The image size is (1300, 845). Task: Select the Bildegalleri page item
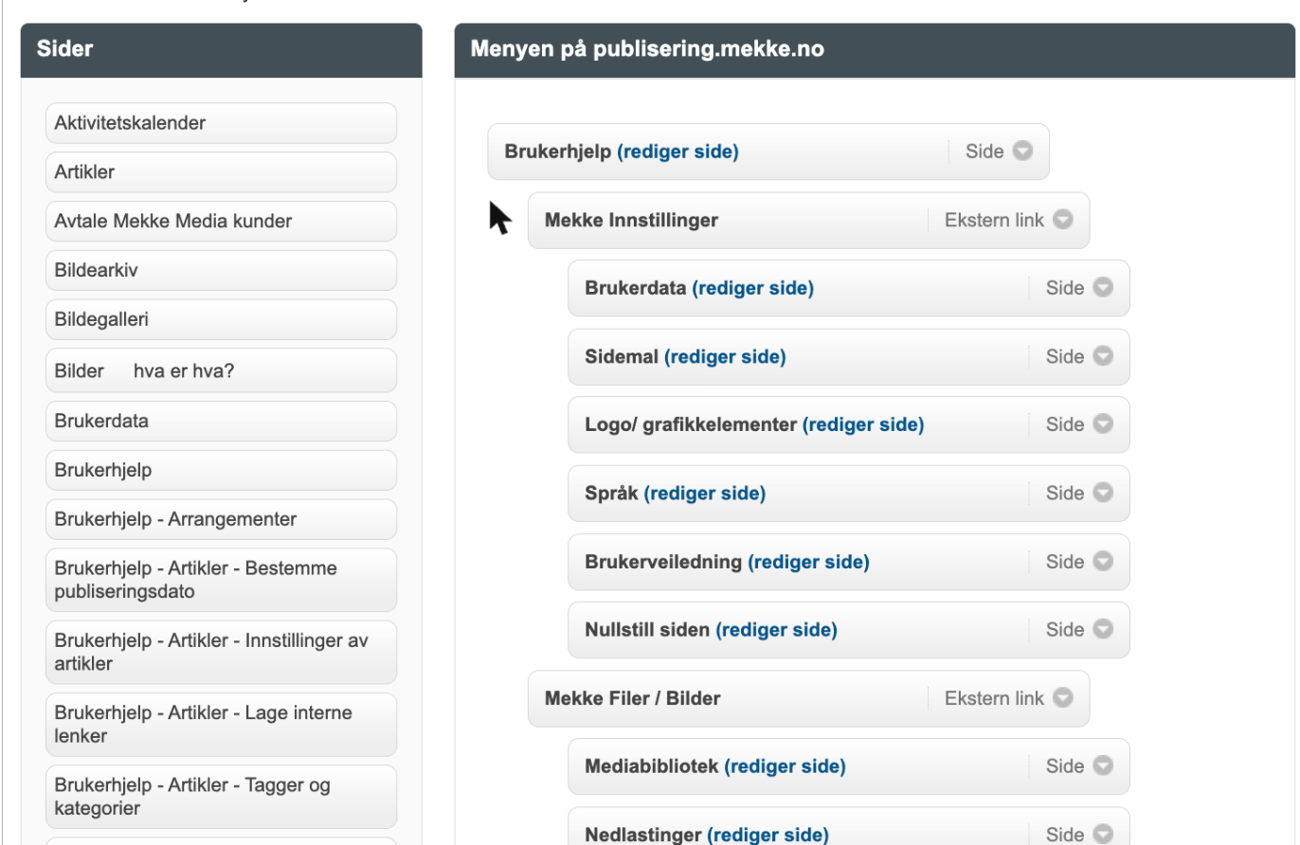221,320
